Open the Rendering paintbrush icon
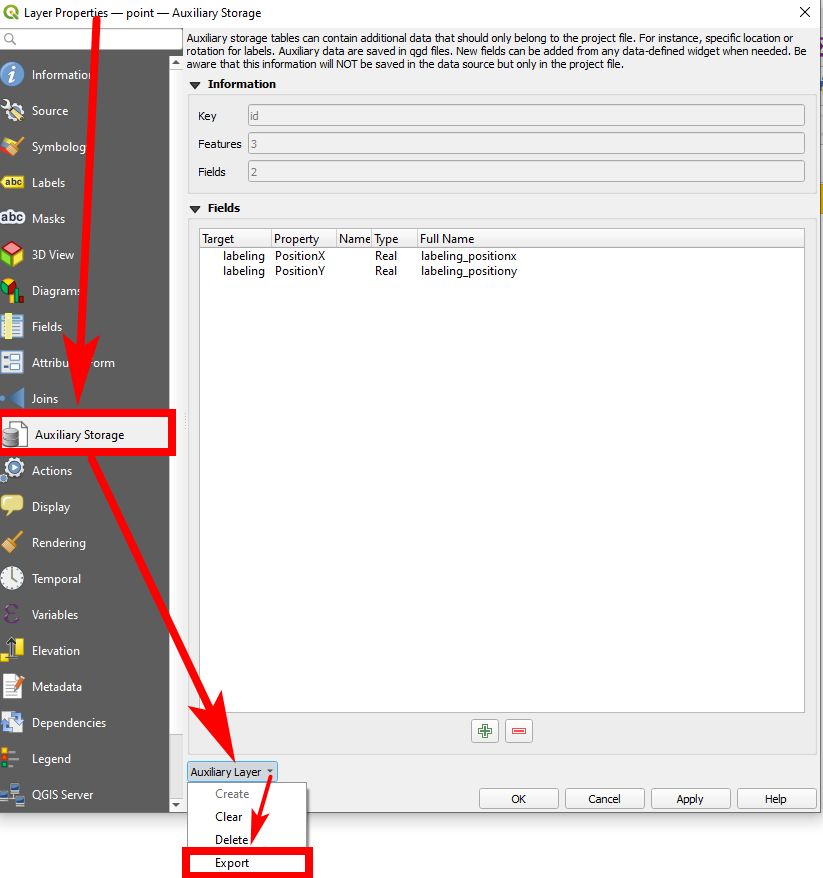Screen dimensions: 823x878 pyautogui.click(x=12, y=542)
